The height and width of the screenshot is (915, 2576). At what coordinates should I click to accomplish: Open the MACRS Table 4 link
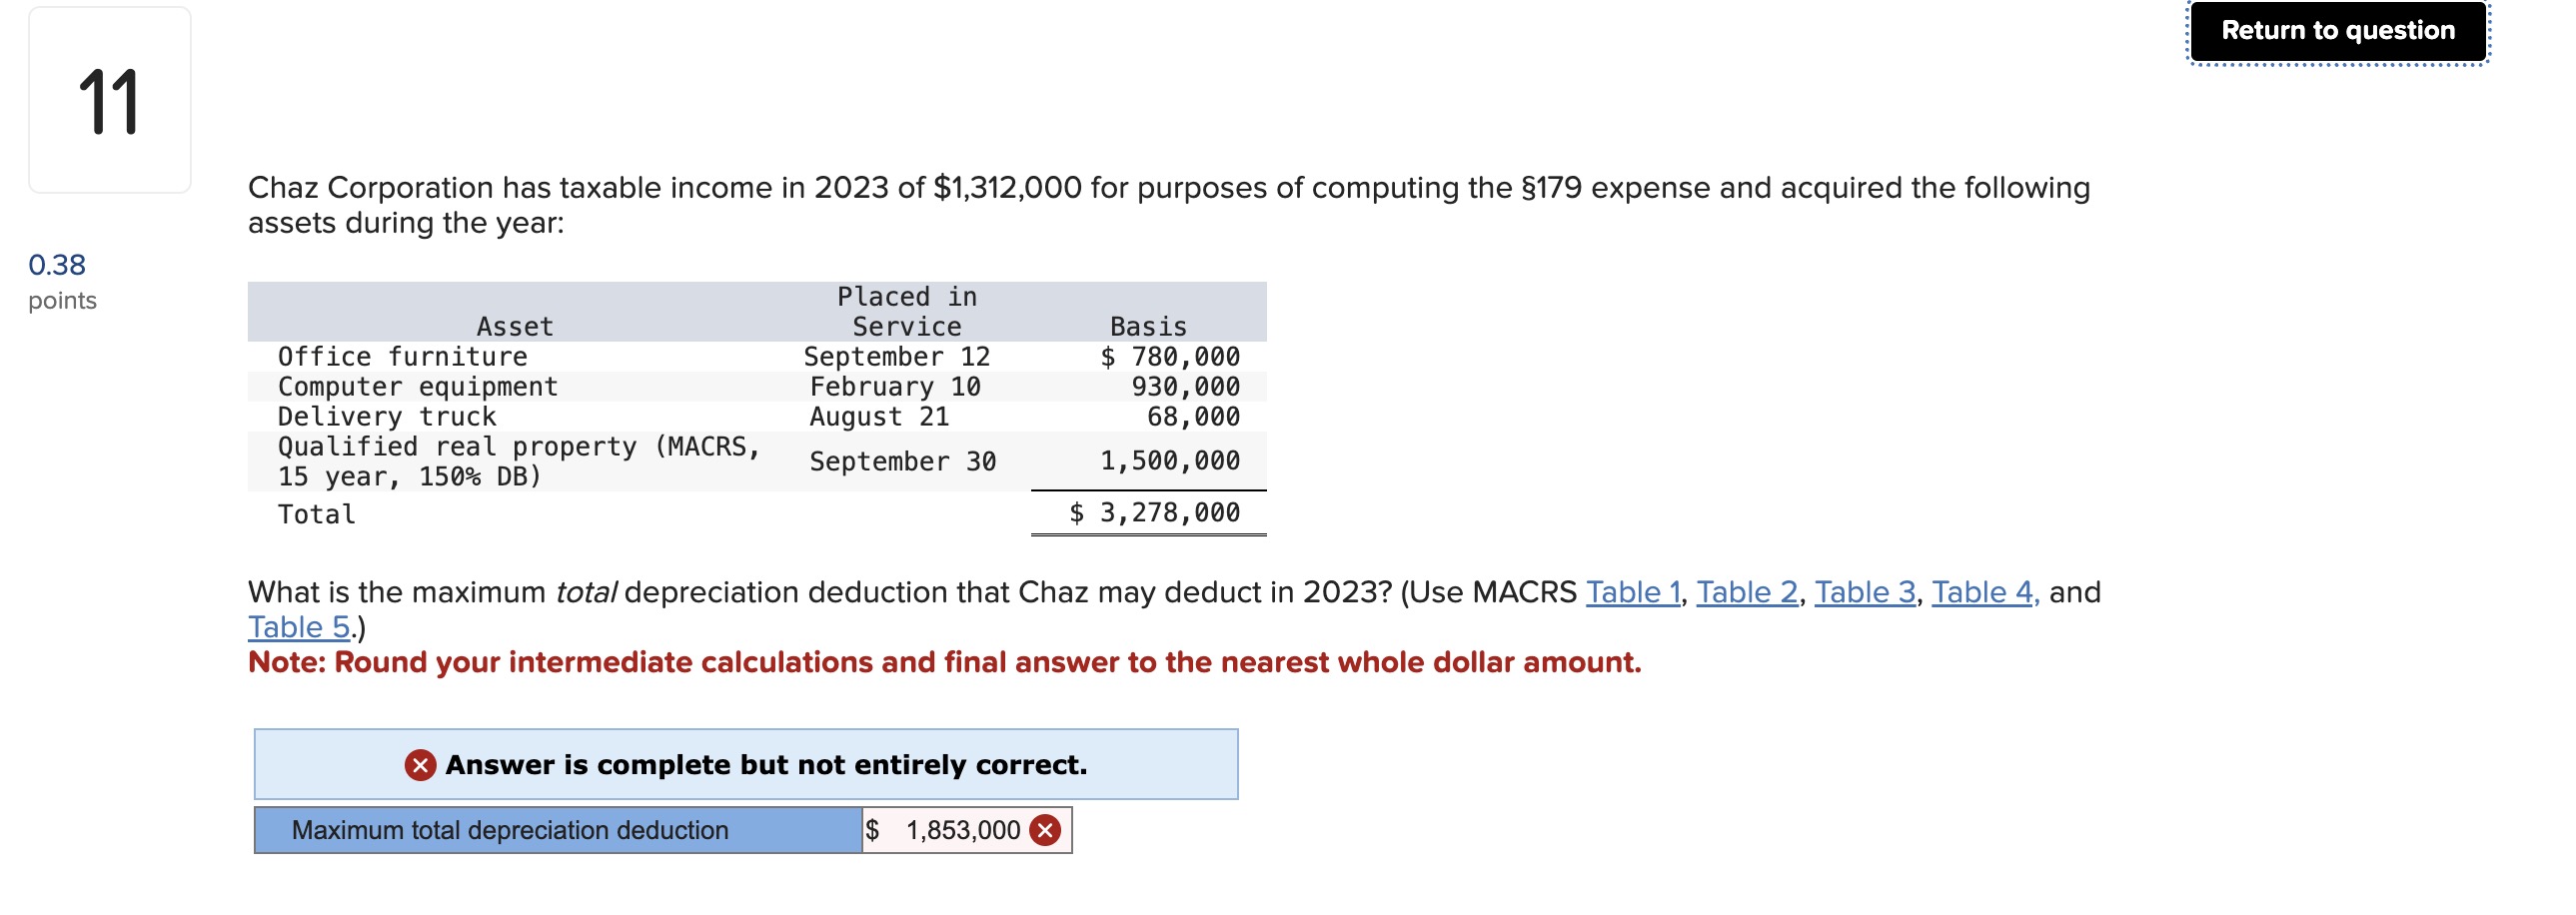(1982, 592)
